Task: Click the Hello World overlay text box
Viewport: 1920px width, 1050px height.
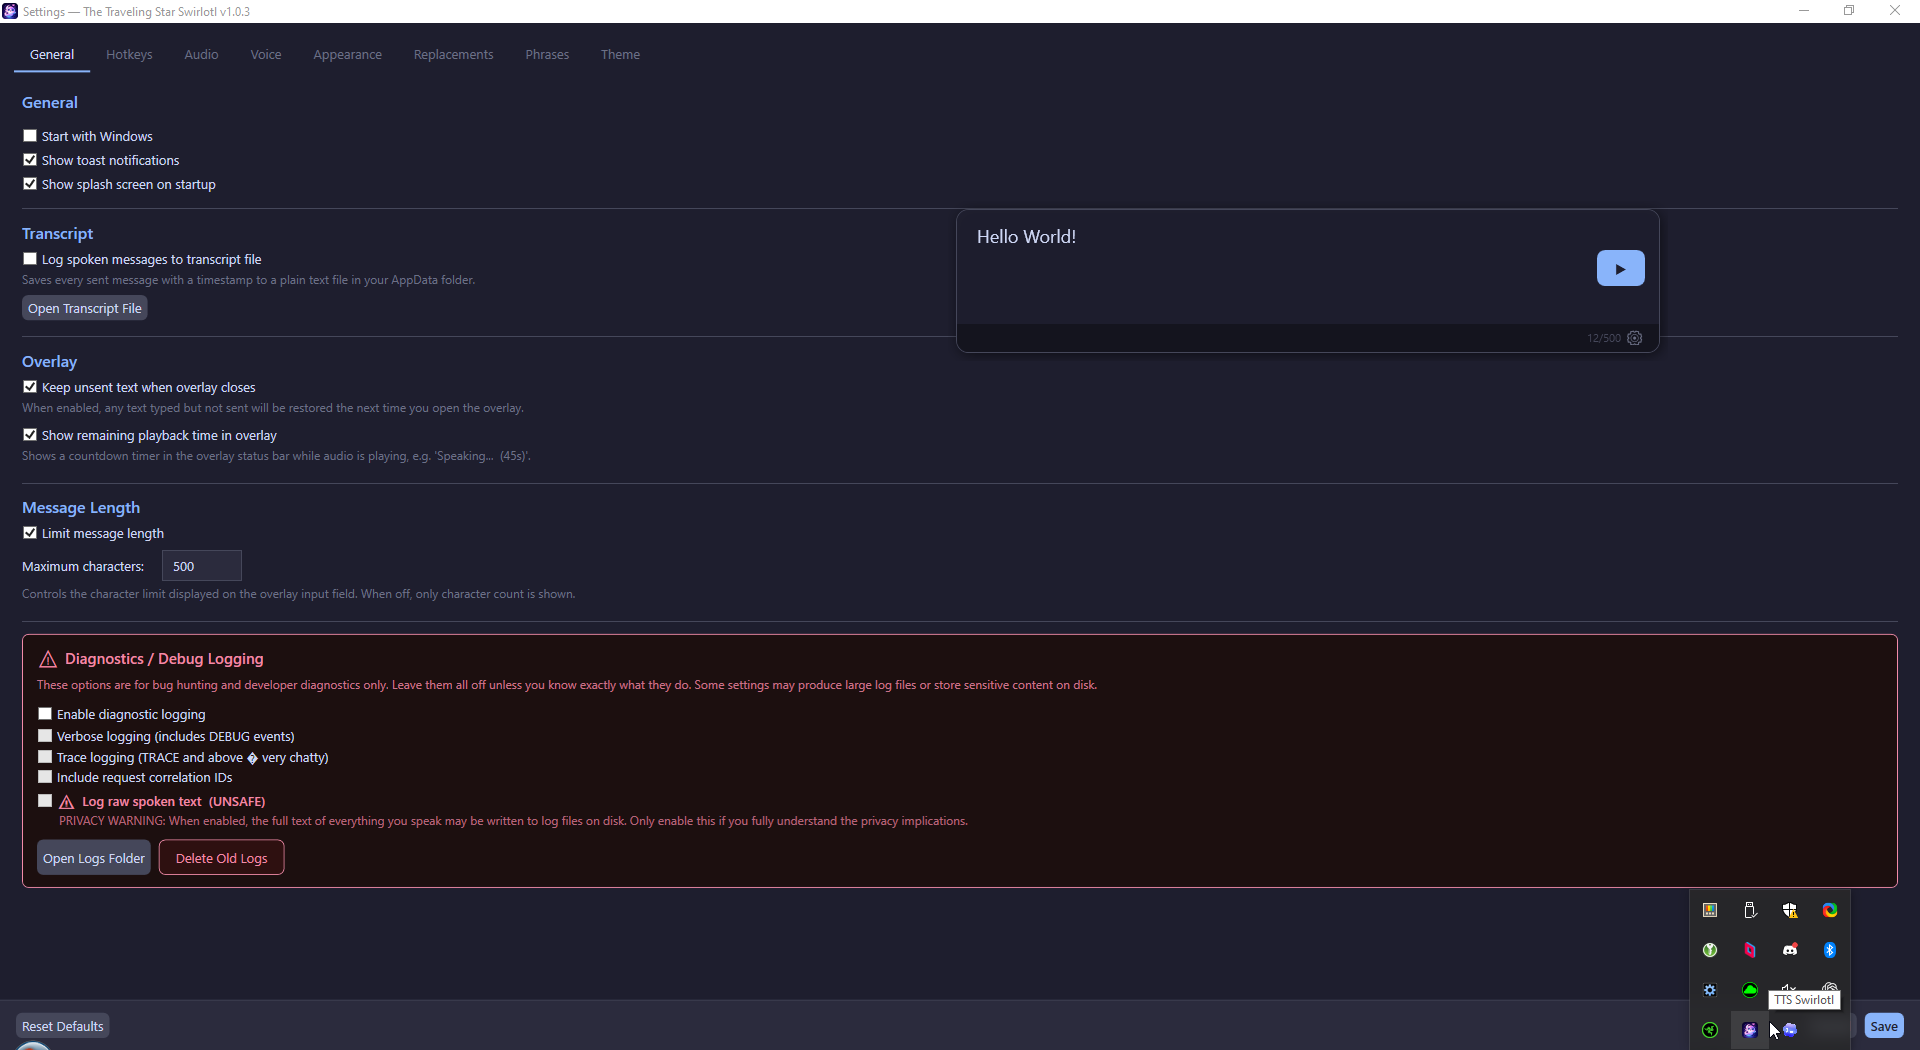Action: click(1278, 268)
